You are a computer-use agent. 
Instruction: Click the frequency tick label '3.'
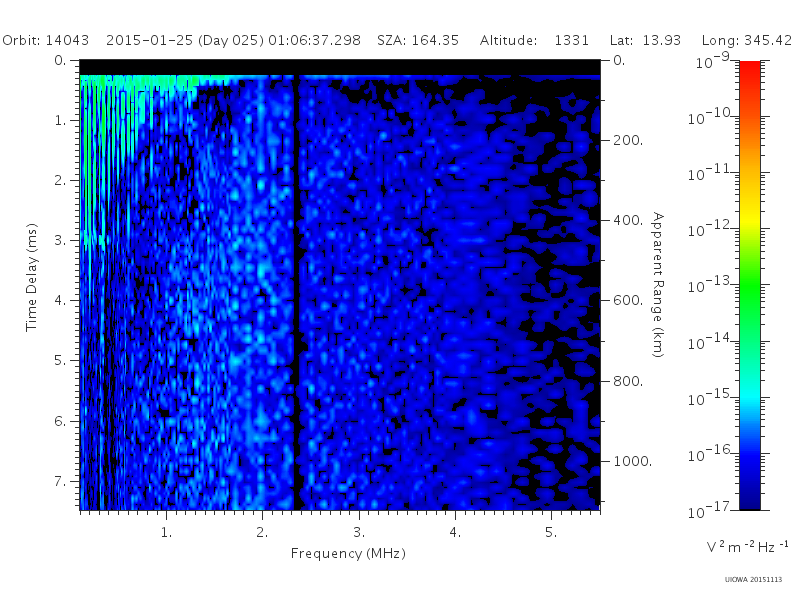pyautogui.click(x=359, y=532)
